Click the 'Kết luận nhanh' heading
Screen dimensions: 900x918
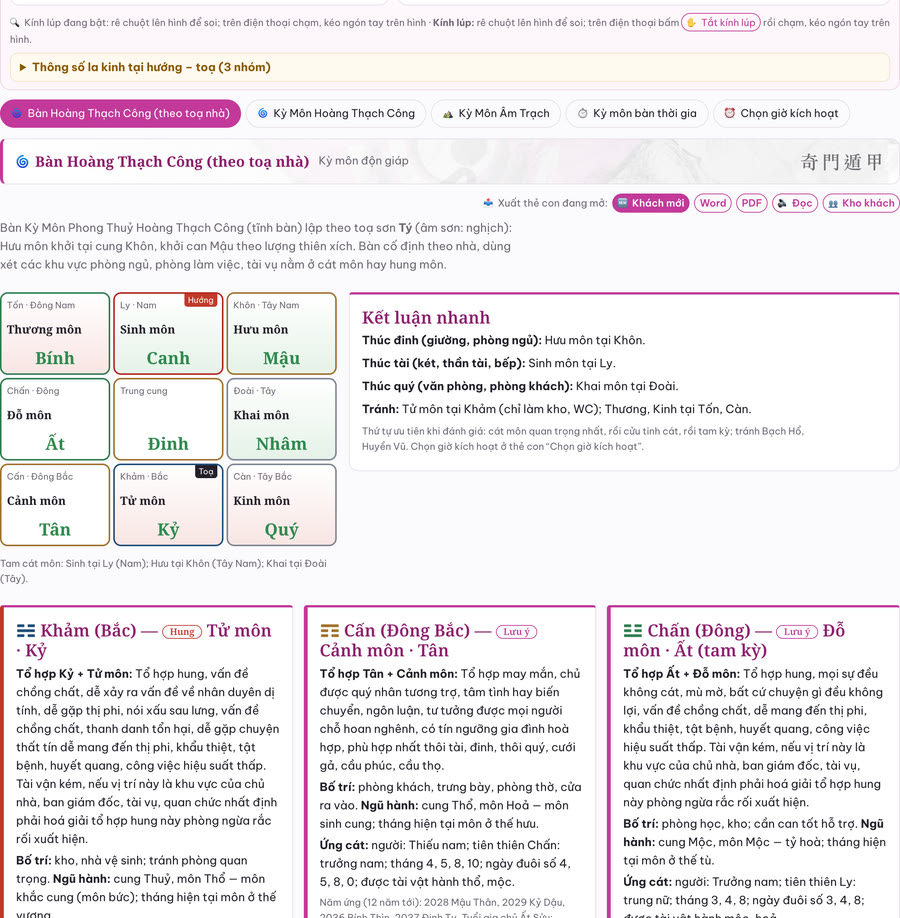click(x=426, y=318)
